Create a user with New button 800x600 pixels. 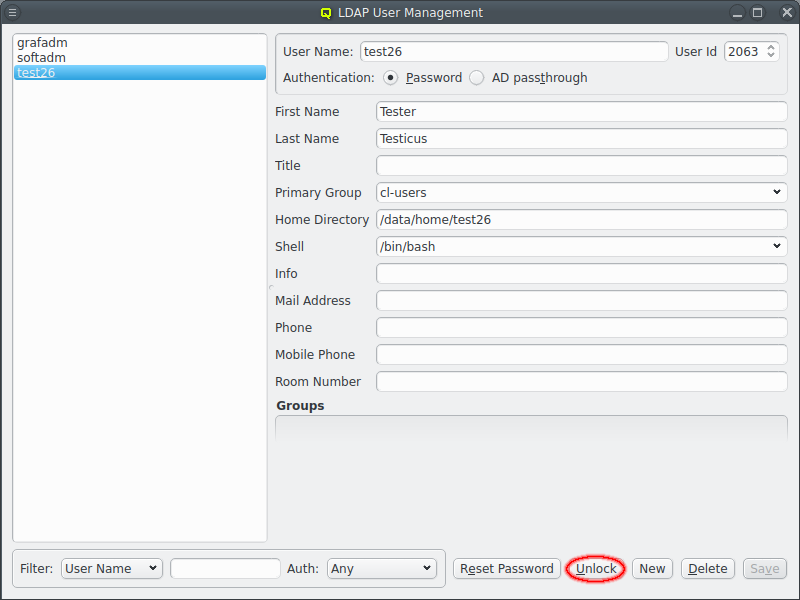coord(652,568)
